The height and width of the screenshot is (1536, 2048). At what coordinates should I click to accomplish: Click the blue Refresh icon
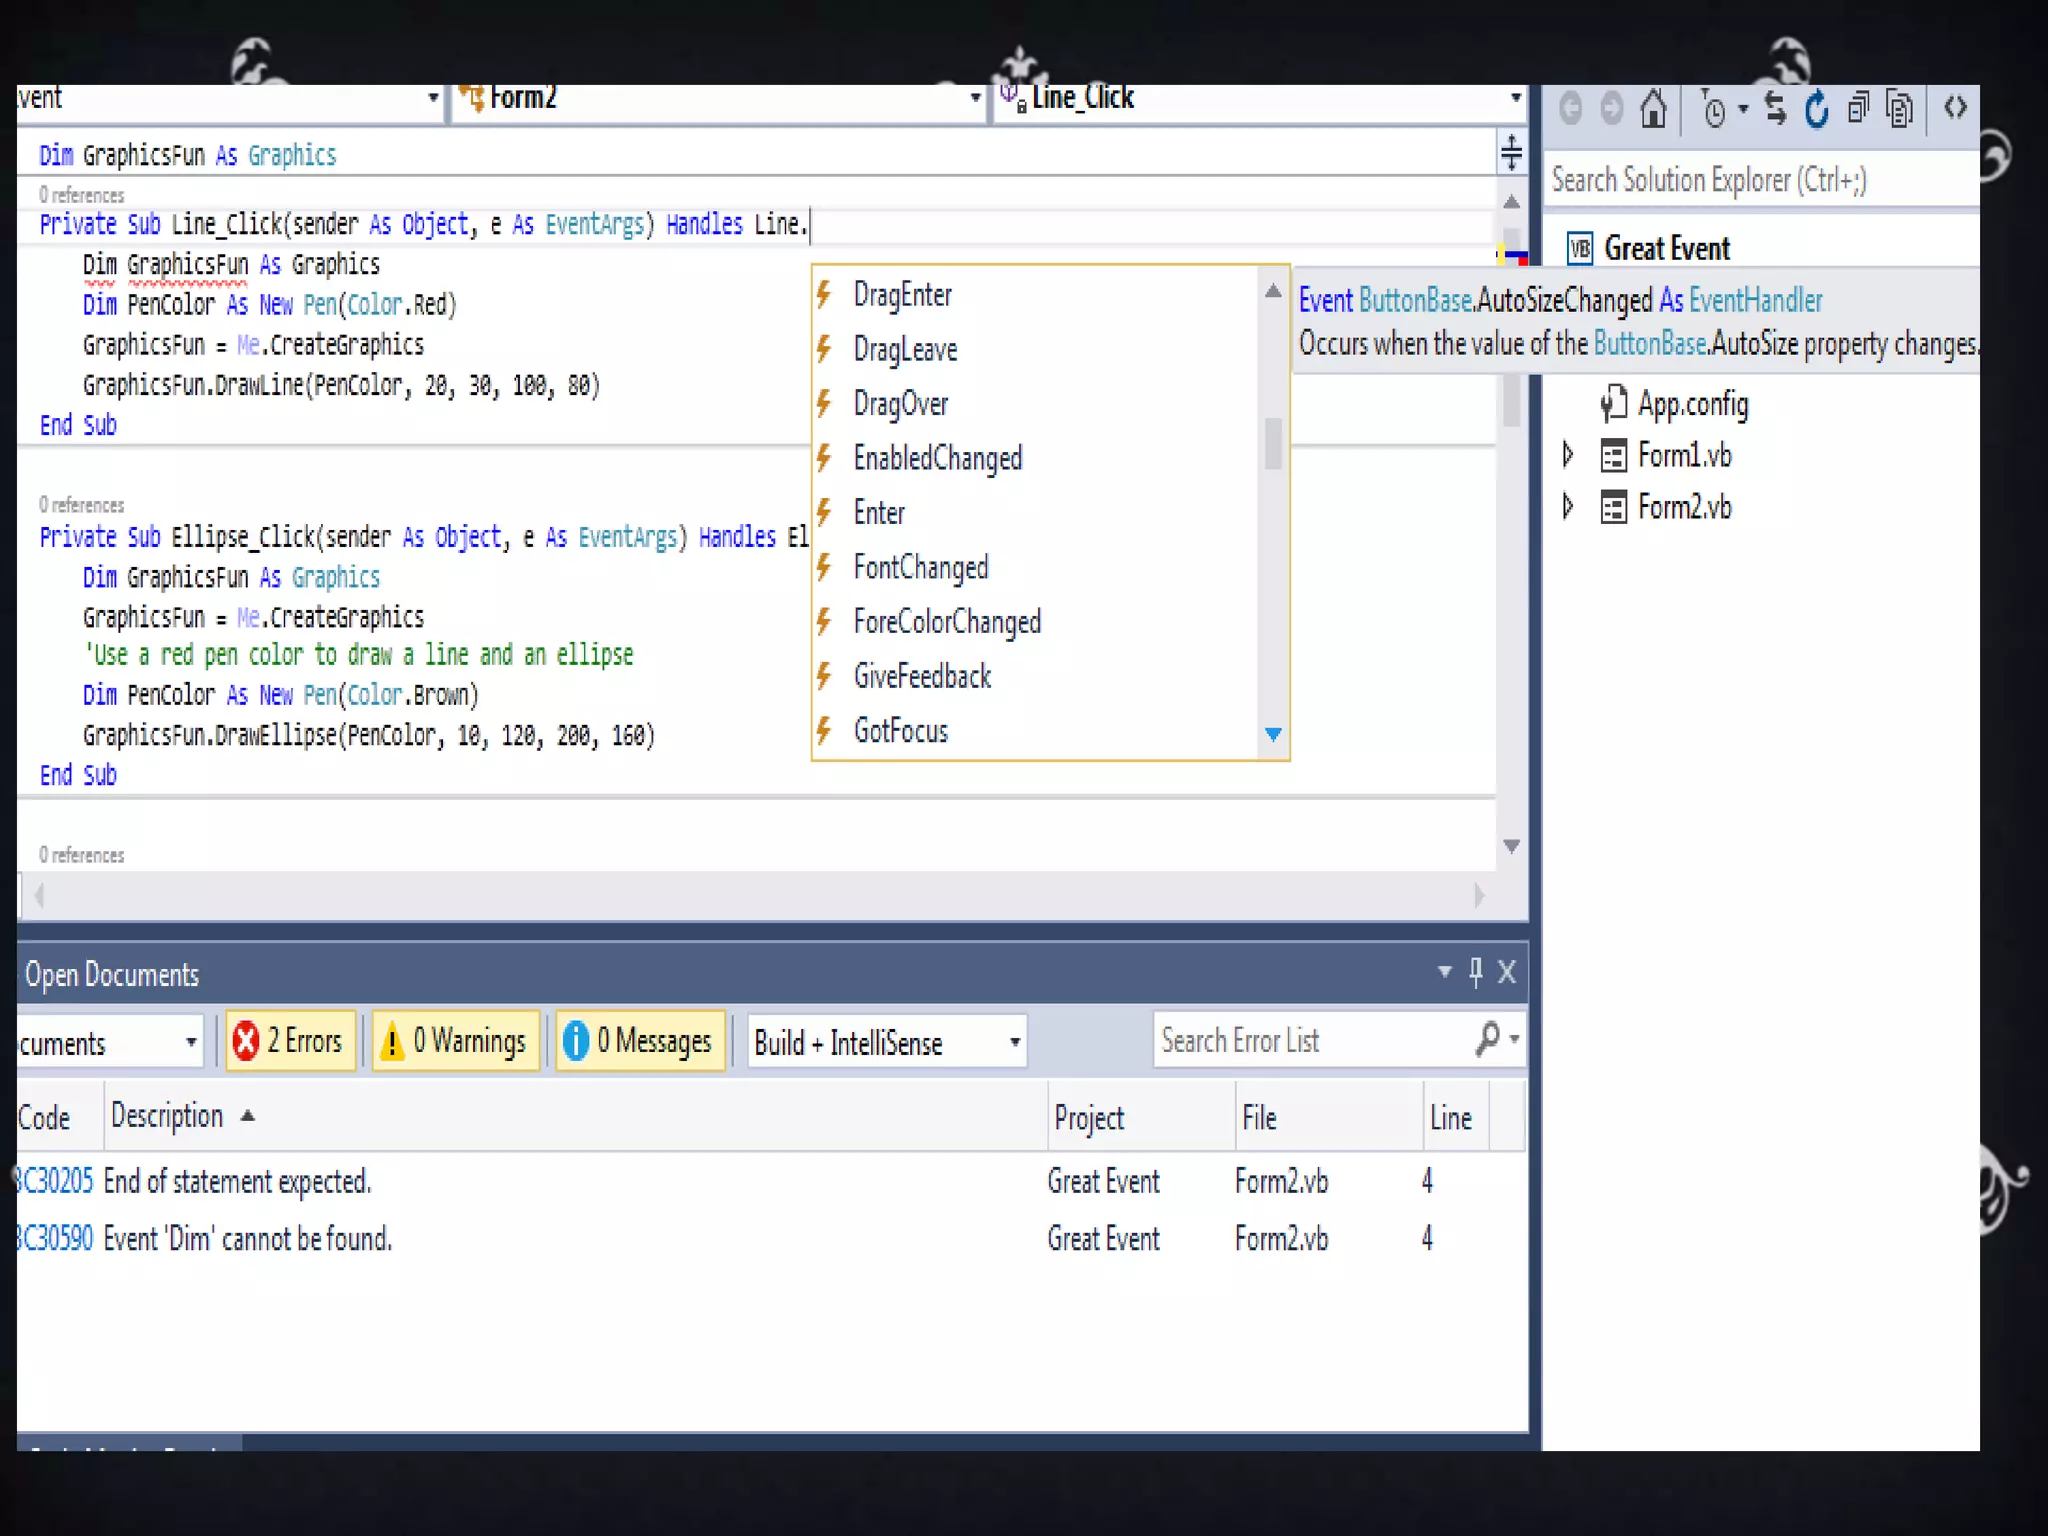coord(1817,109)
